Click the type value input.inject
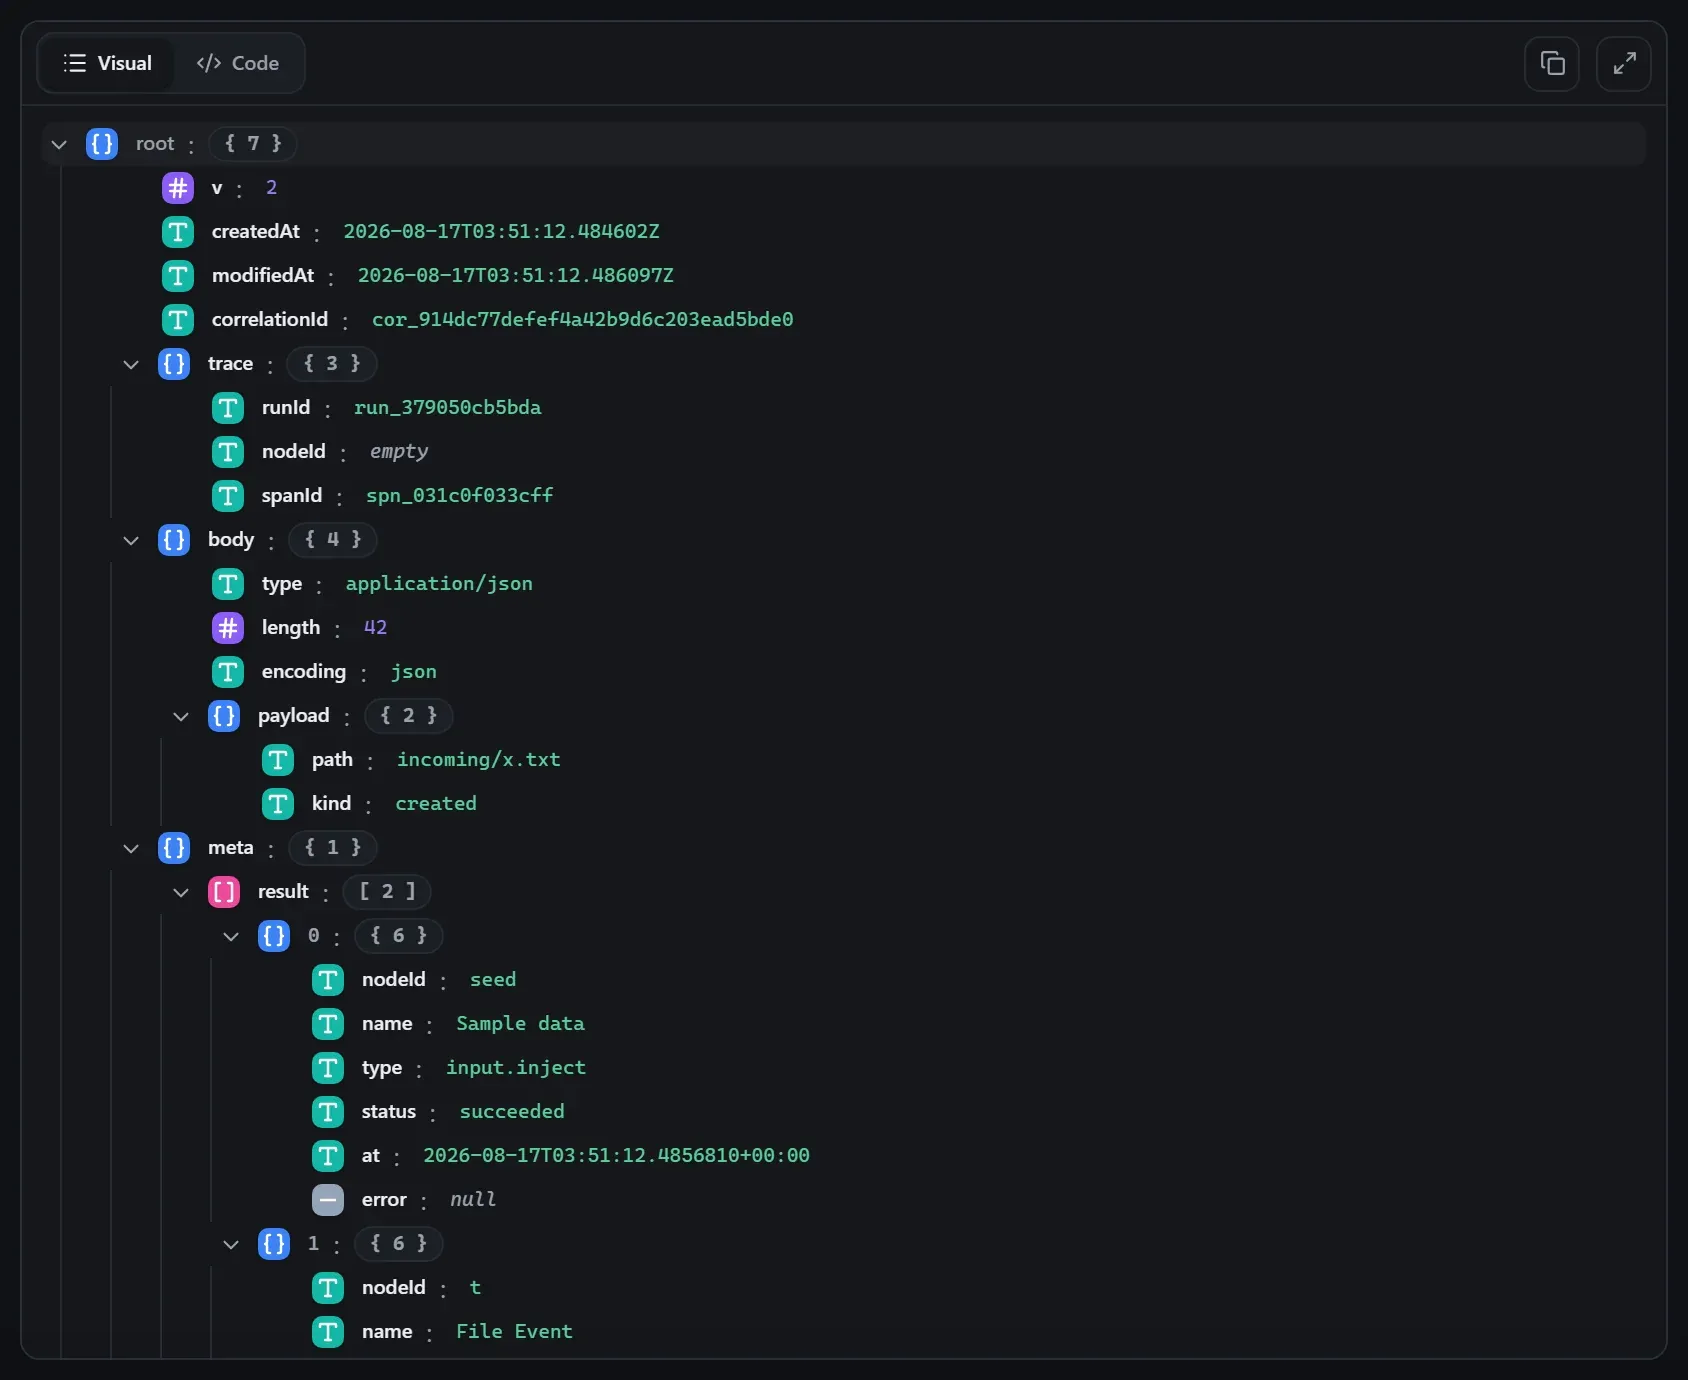The image size is (1688, 1380). (x=516, y=1068)
